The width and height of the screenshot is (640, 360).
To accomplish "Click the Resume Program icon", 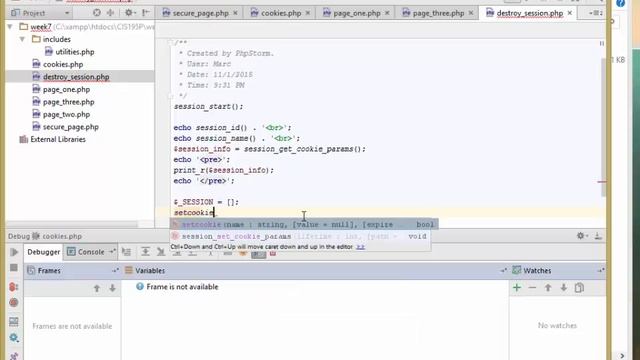I will (14, 252).
